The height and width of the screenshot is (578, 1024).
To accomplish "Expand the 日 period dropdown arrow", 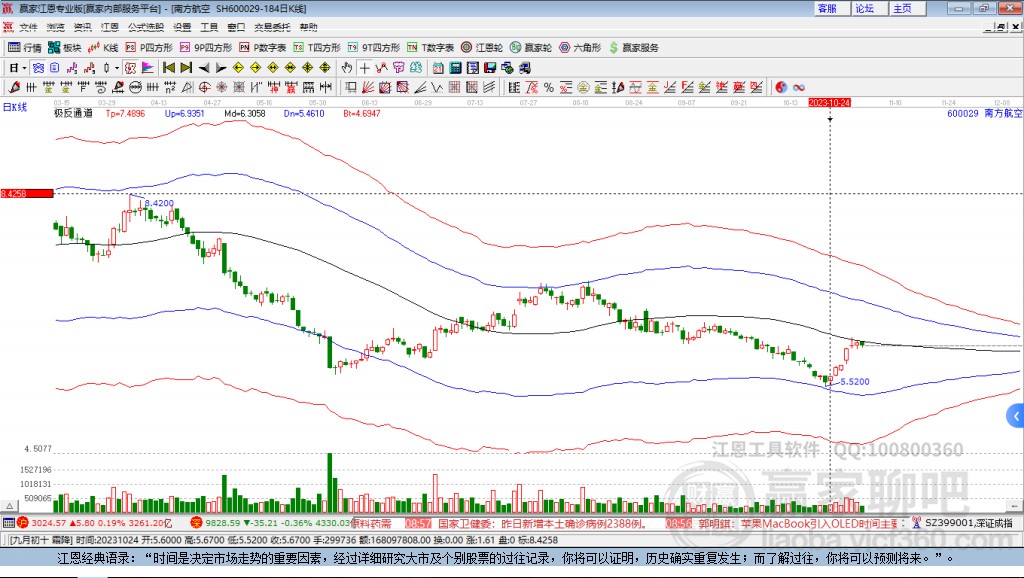I will (x=25, y=68).
